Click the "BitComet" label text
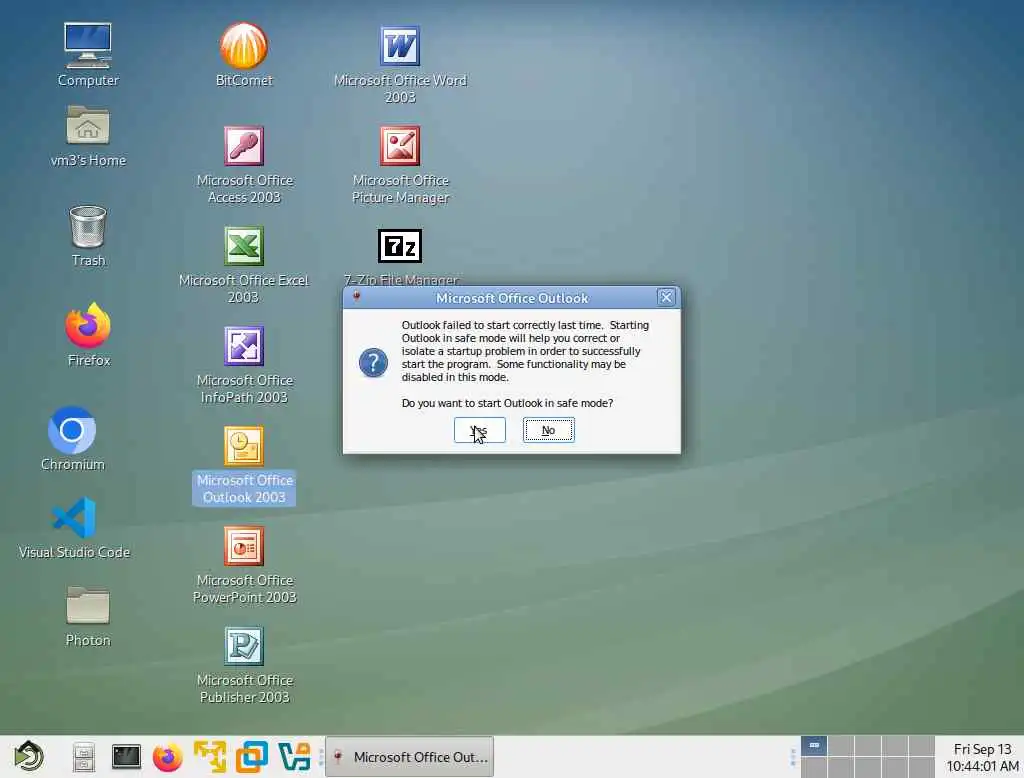 pyautogui.click(x=244, y=80)
